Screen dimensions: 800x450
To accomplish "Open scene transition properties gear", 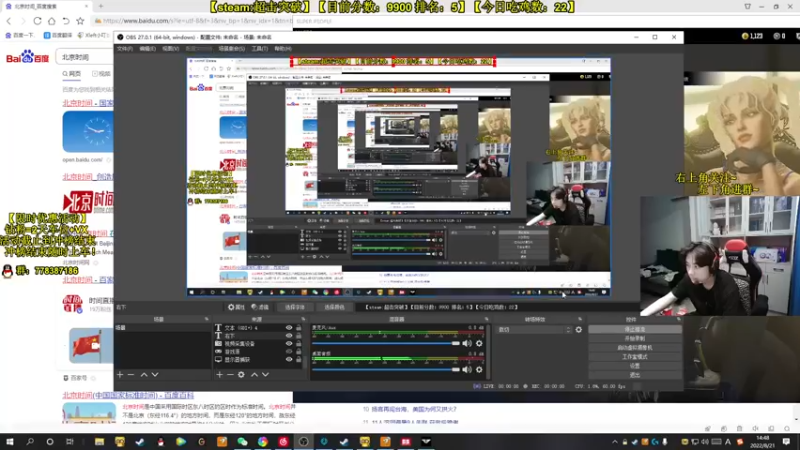I will [x=579, y=330].
